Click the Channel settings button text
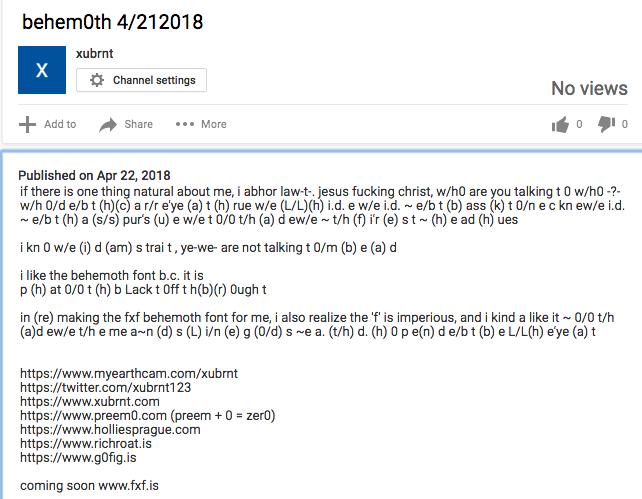Screen dimensions: 642x499 point(154,80)
